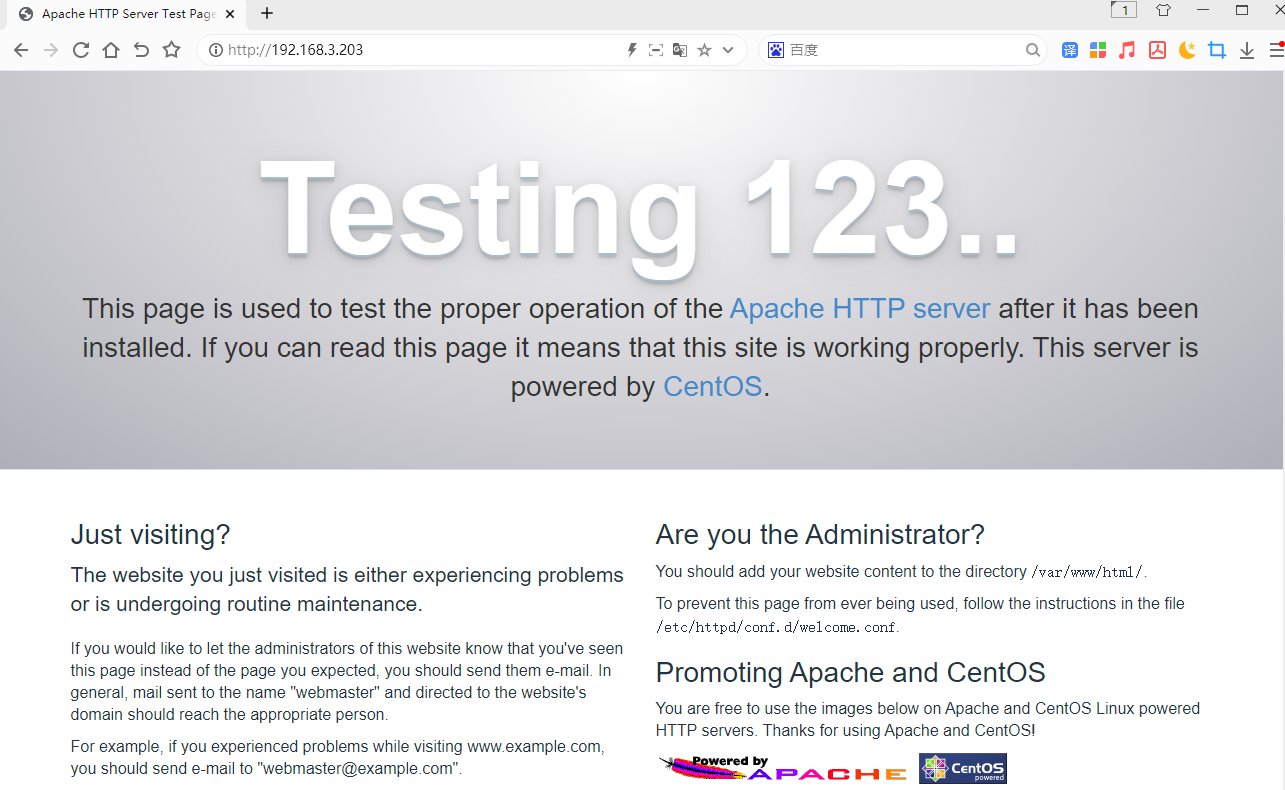Click the tab counter showing 1
The image size is (1285, 790).
[1124, 10]
